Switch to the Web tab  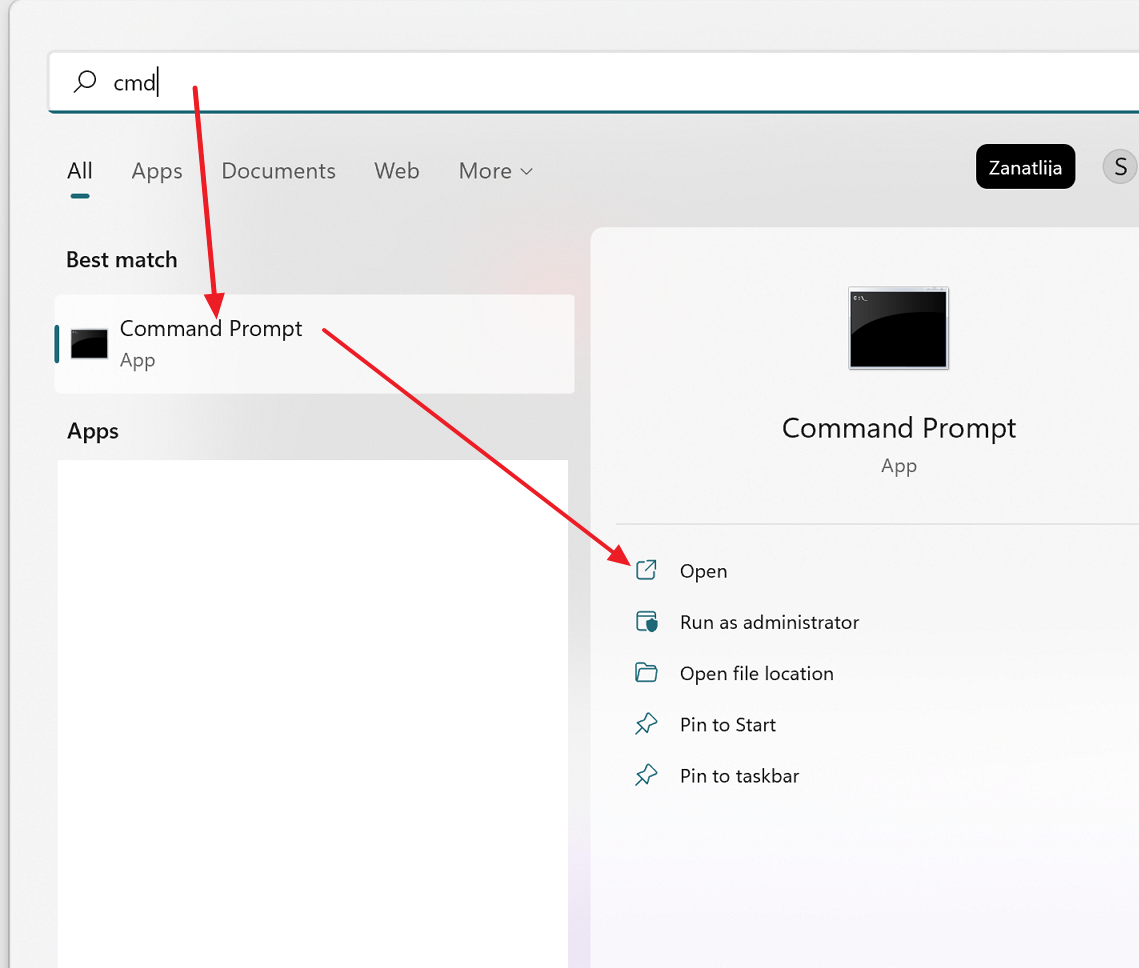point(397,171)
